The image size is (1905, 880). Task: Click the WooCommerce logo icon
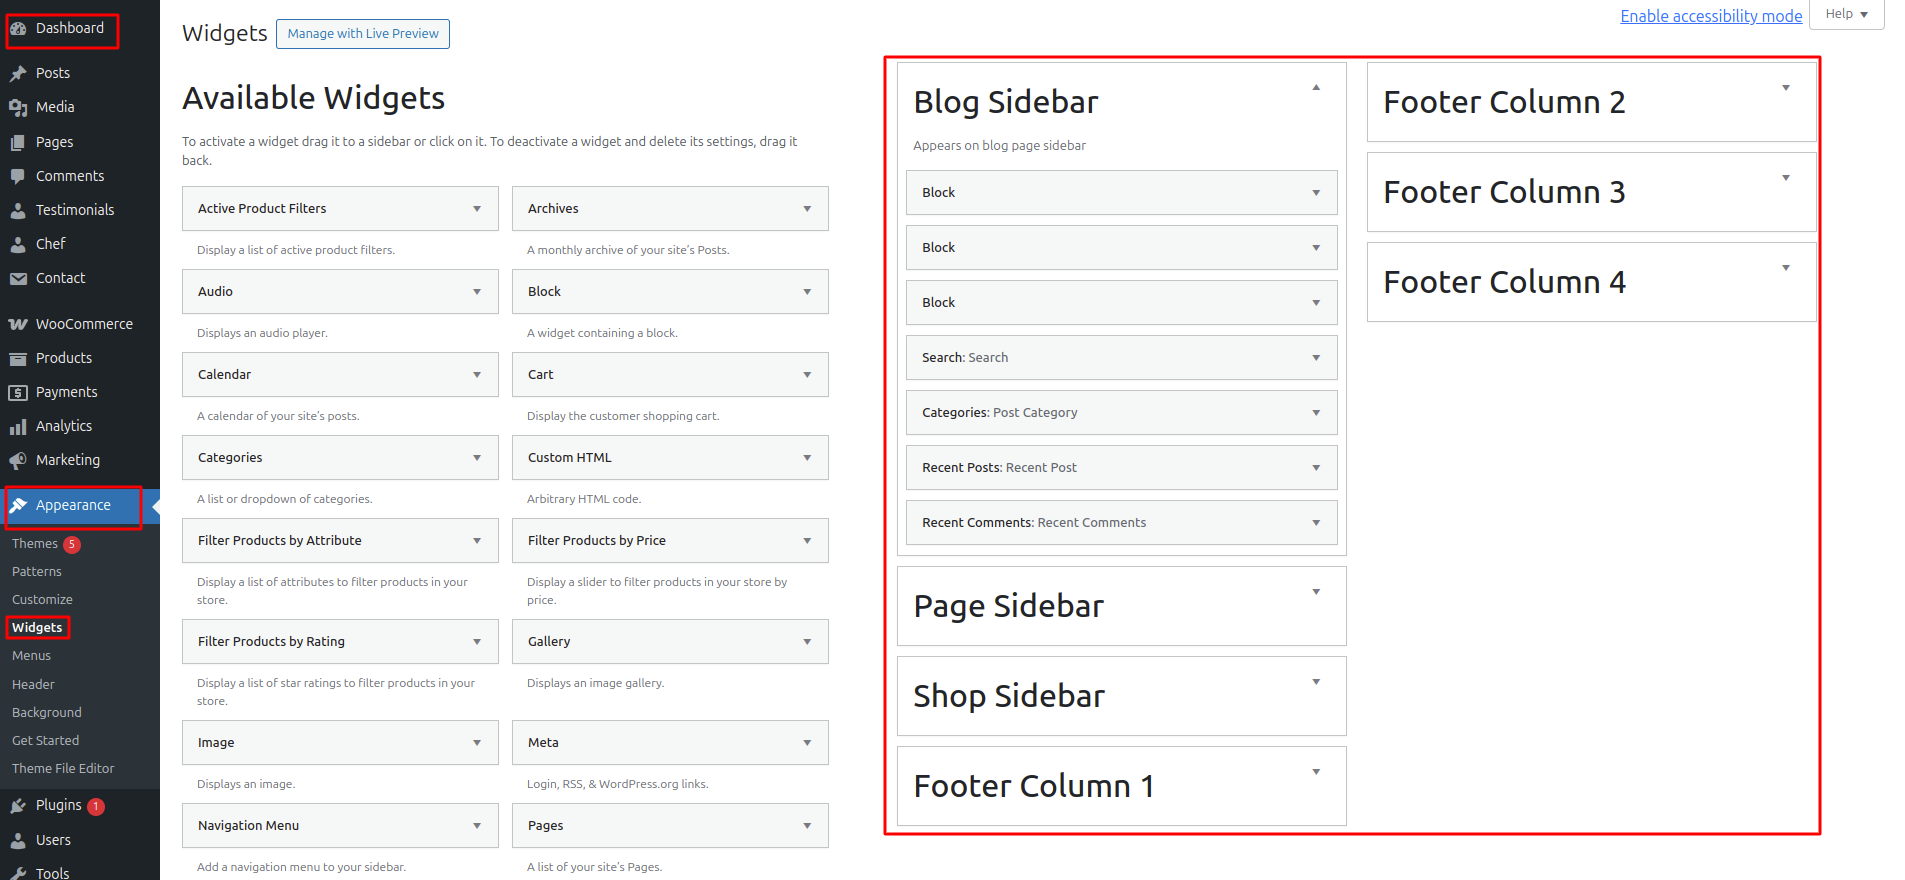18,324
